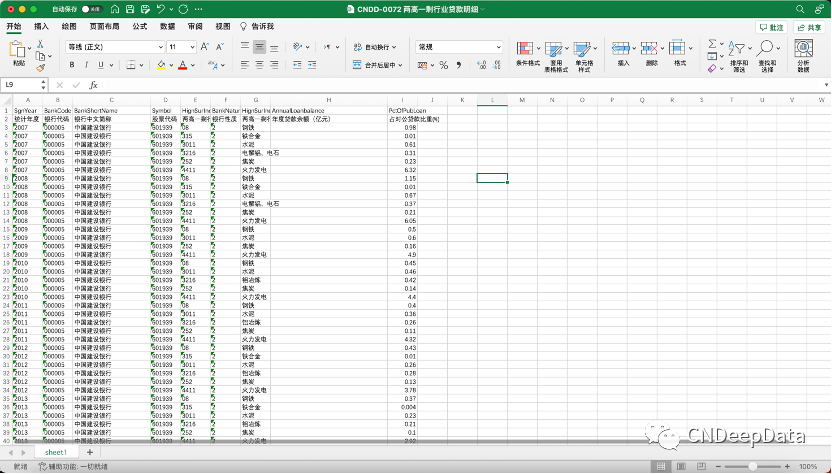
Task: Open 查找和选择 find and select
Action: [767, 57]
